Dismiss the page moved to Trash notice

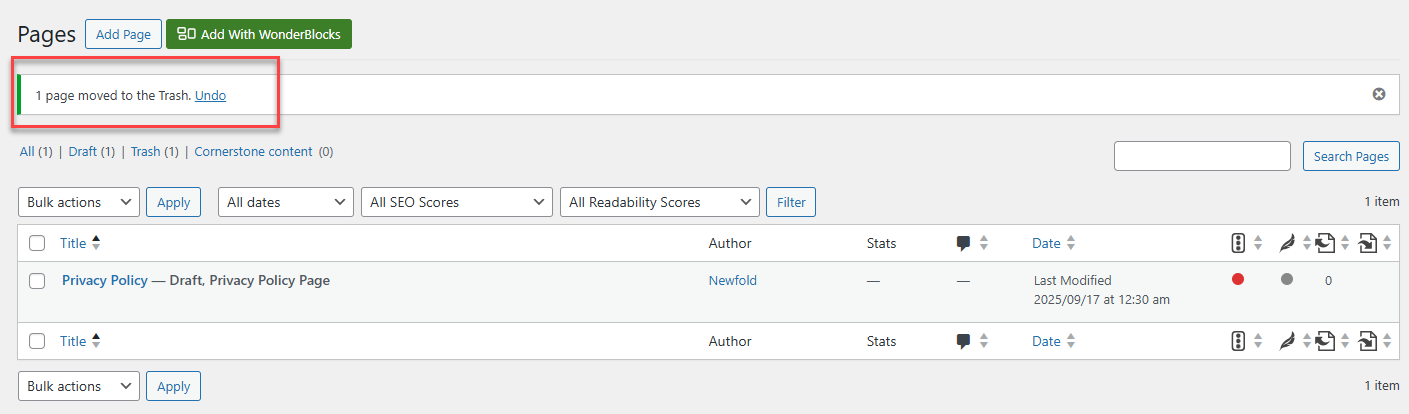point(1379,94)
